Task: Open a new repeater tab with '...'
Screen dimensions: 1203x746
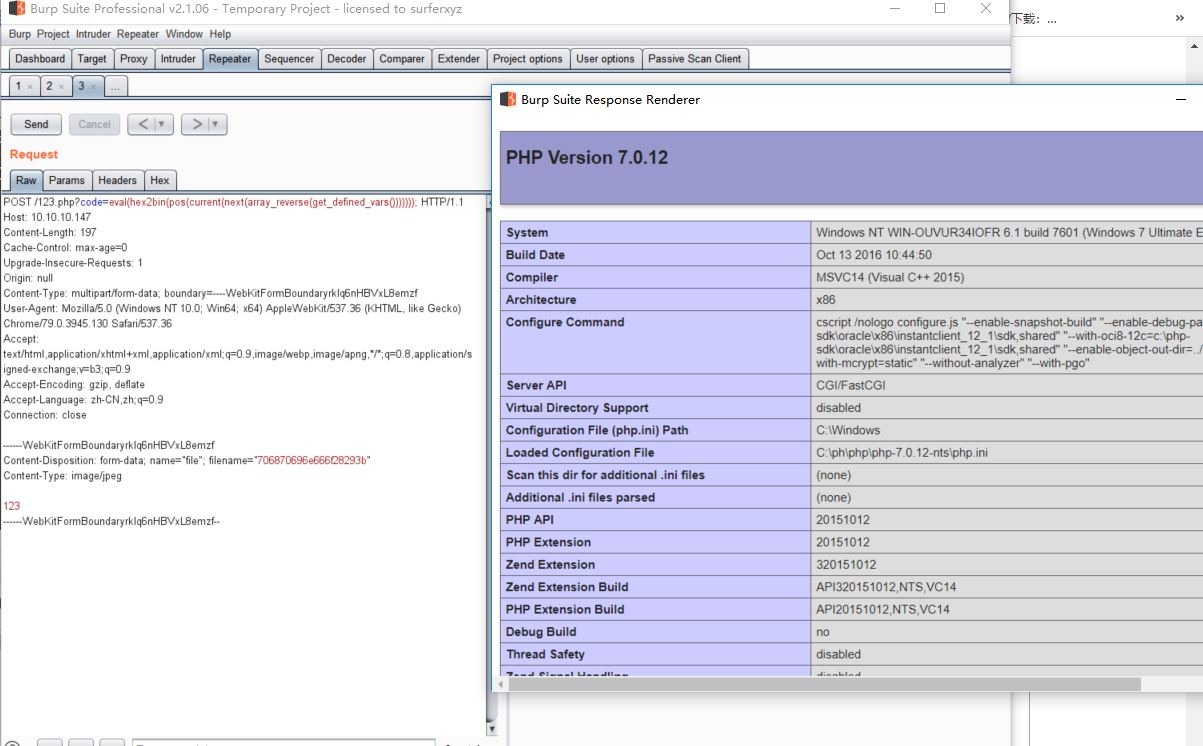Action: pos(115,87)
